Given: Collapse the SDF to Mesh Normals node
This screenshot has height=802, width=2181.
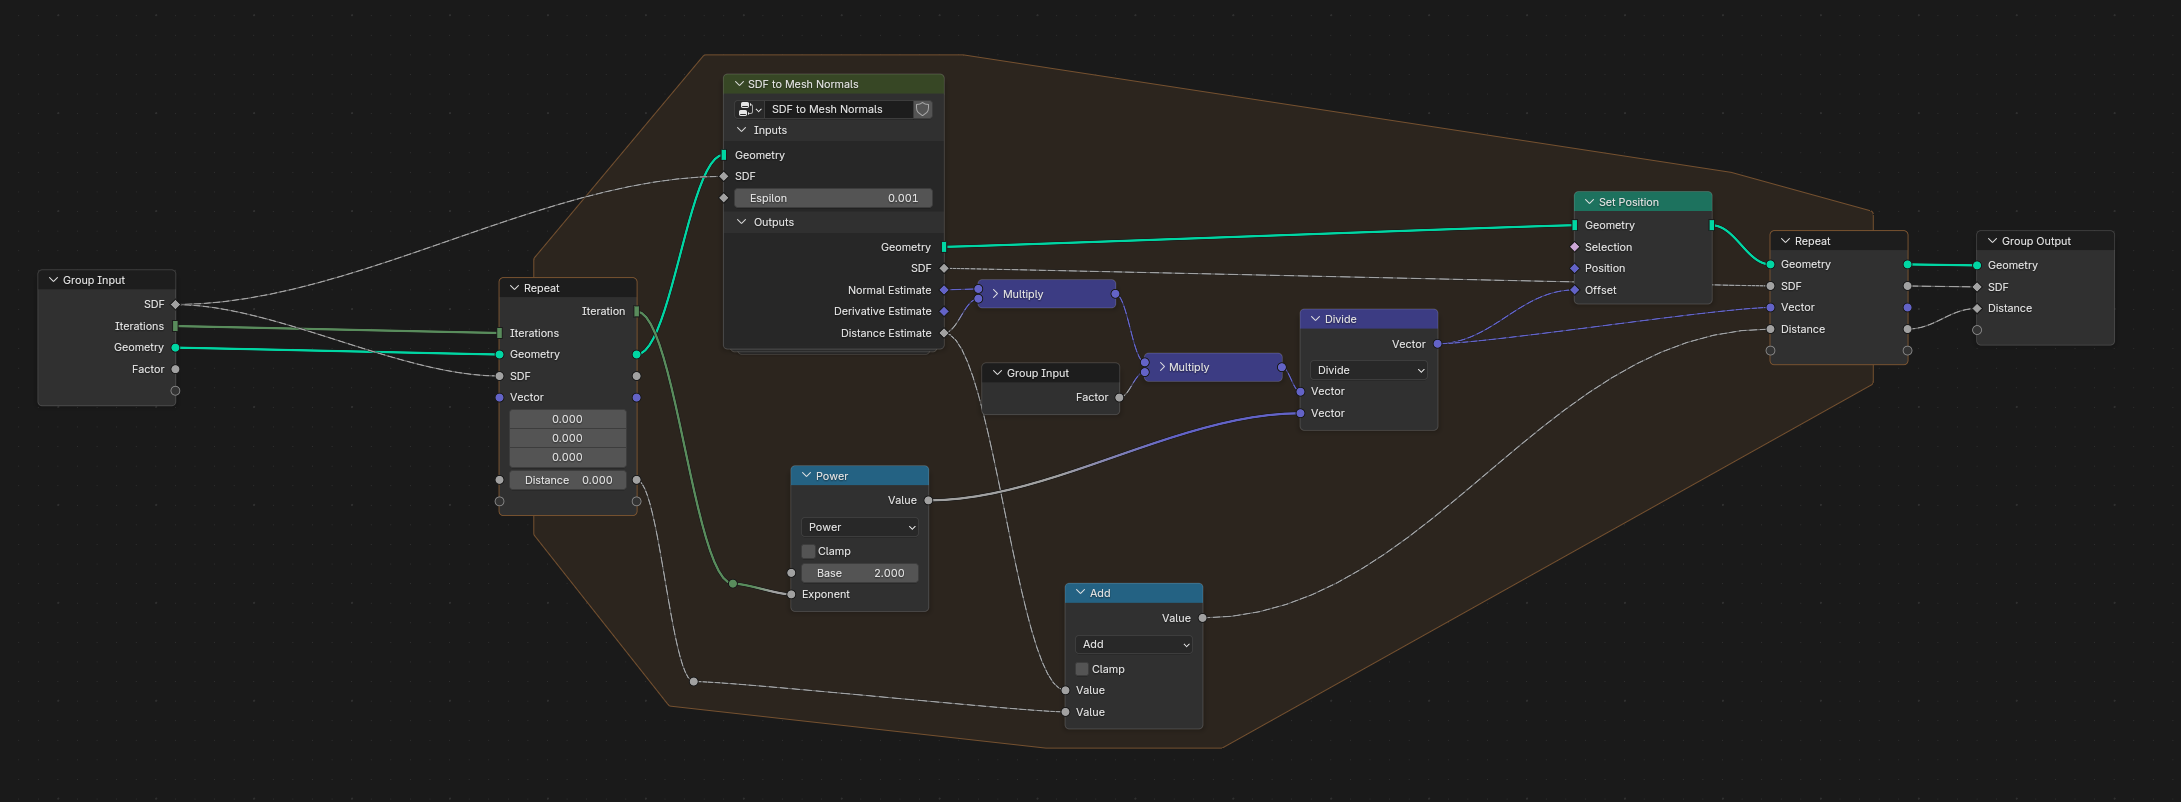Looking at the screenshot, I should (x=740, y=84).
